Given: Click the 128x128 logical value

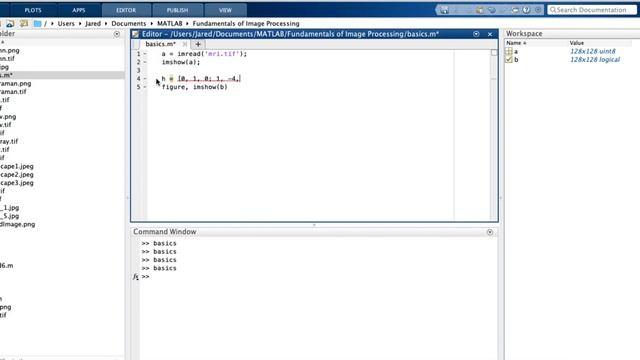Looking at the screenshot, I should pyautogui.click(x=595, y=60).
